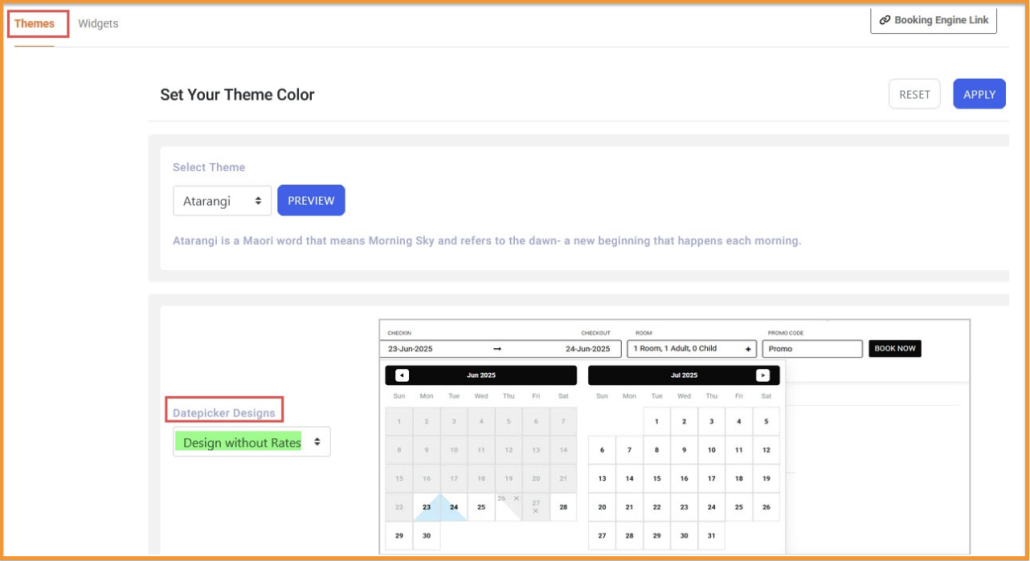Screen dimensions: 1030x561
Task: Click the Jul 2025 month header
Action: [684, 375]
